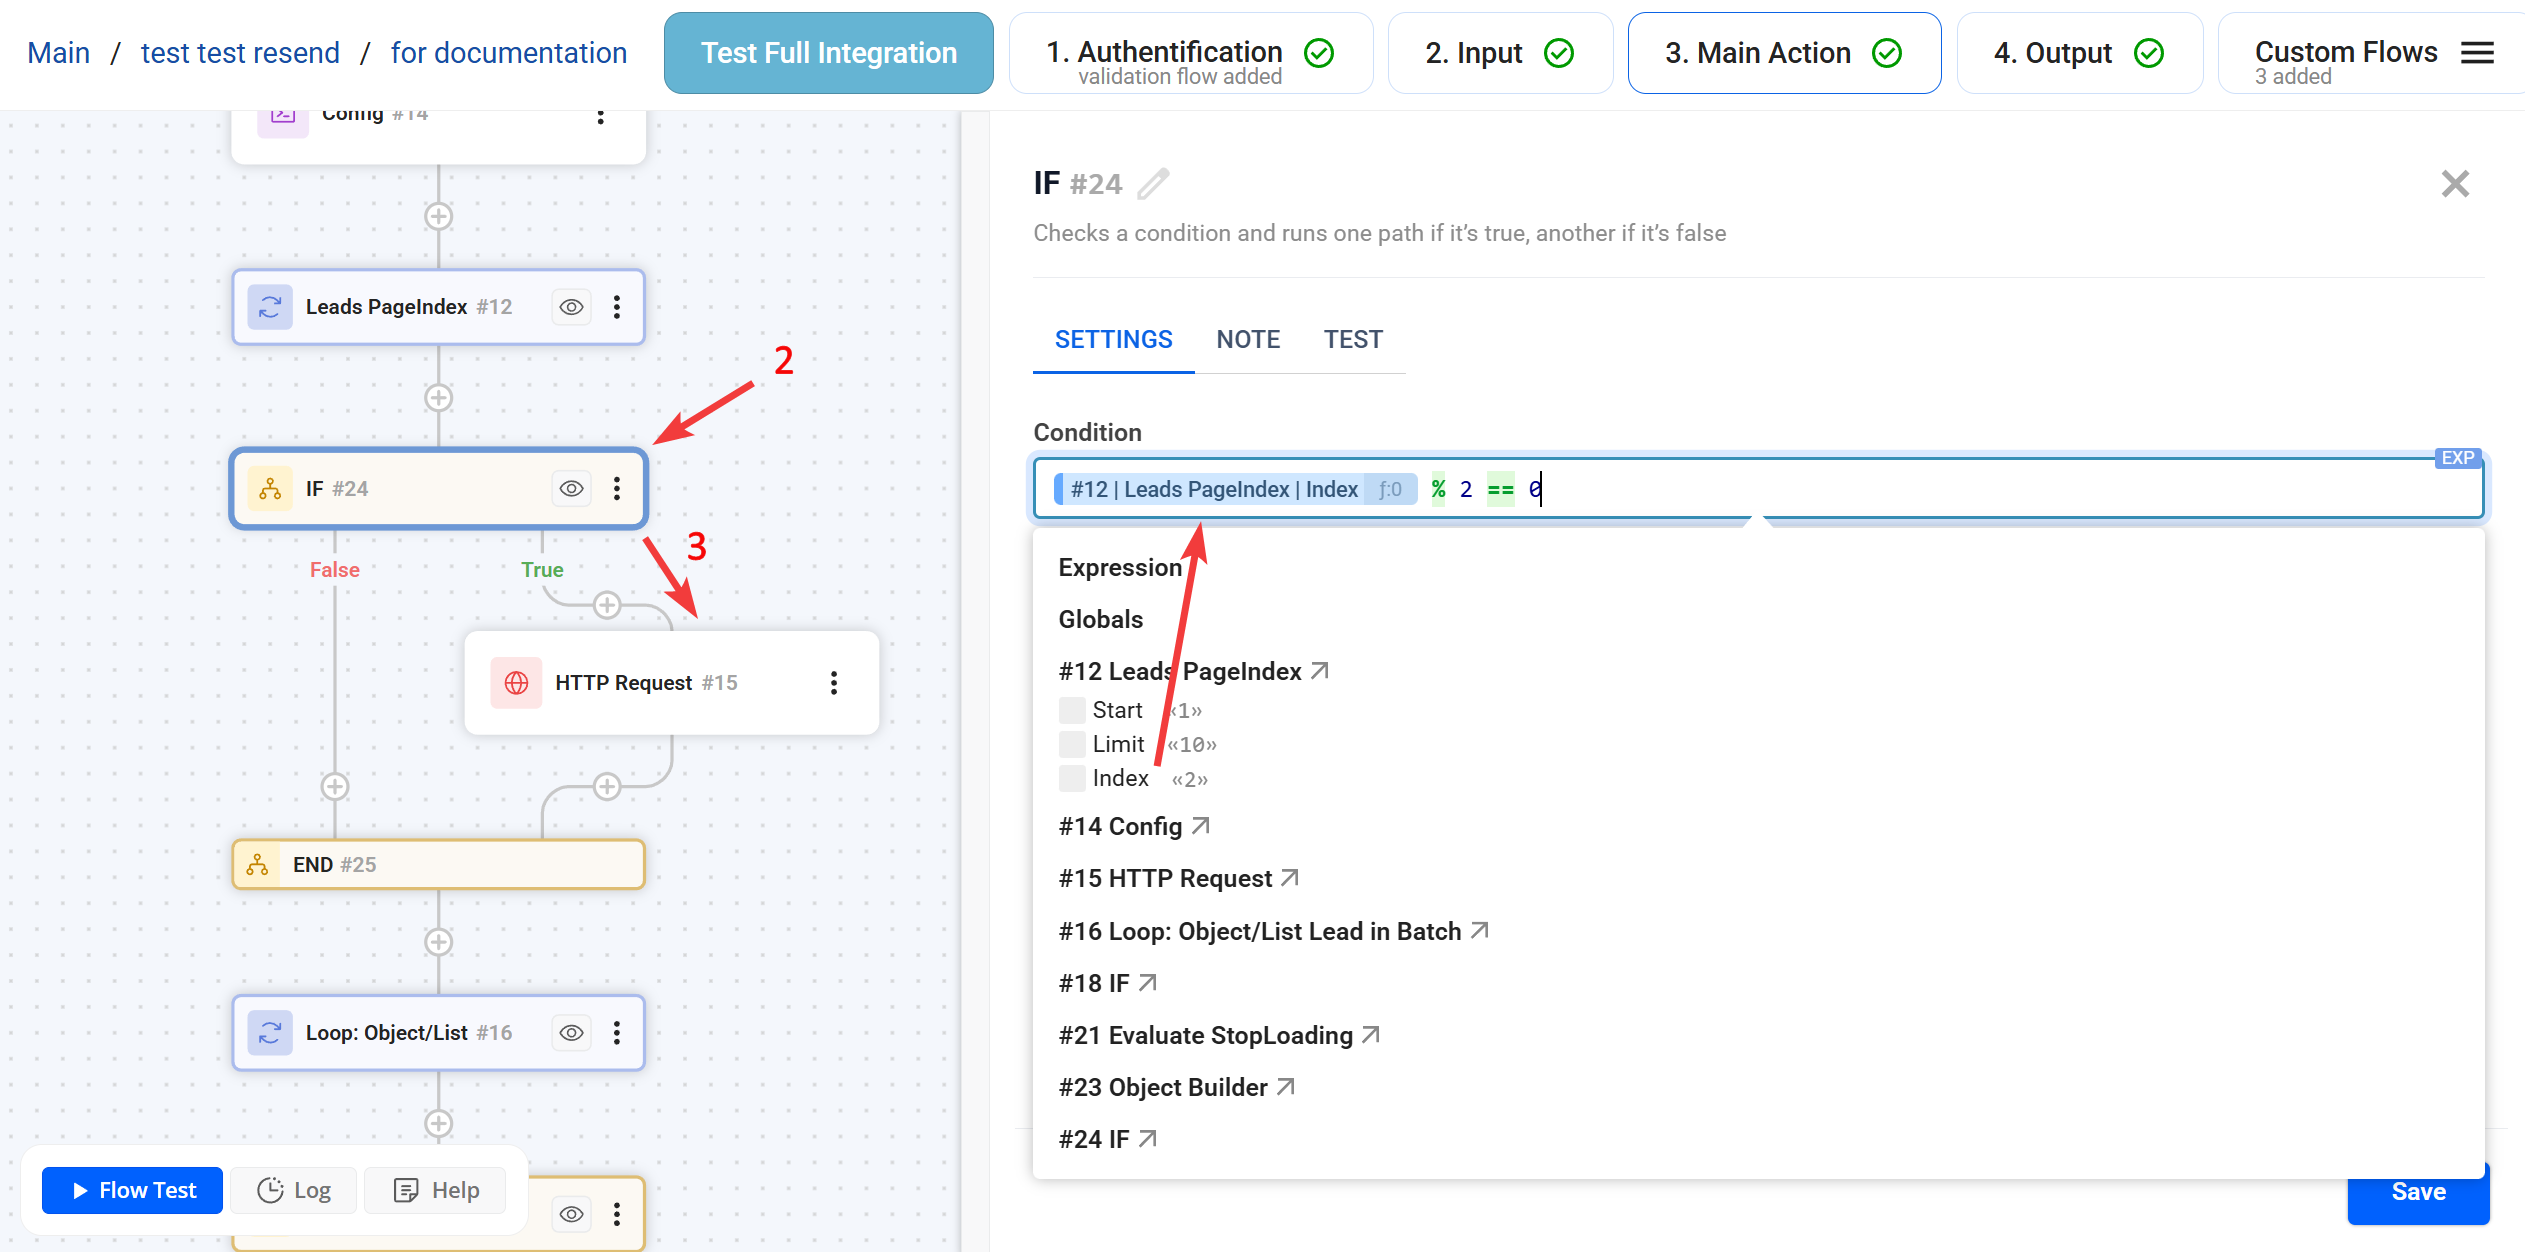2525x1252 pixels.
Task: Check the Index checkbox in the Globals list
Action: (x=1071, y=777)
